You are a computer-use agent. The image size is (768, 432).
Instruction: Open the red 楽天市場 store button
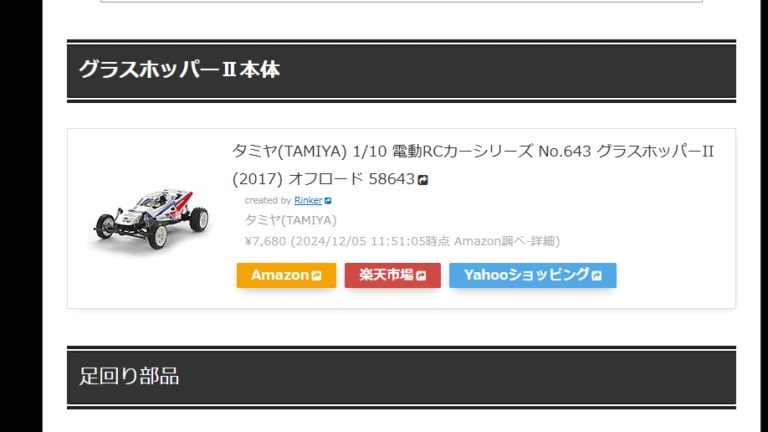tap(393, 275)
